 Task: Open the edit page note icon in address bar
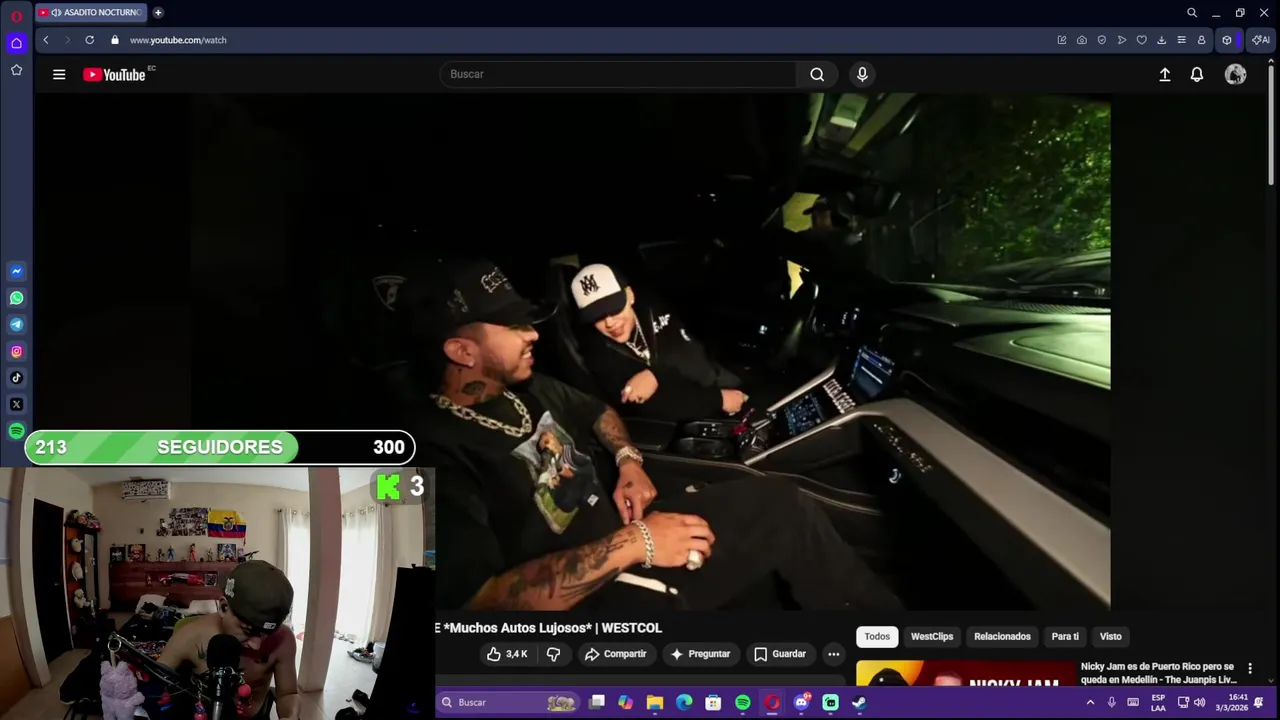pyautogui.click(x=1062, y=40)
